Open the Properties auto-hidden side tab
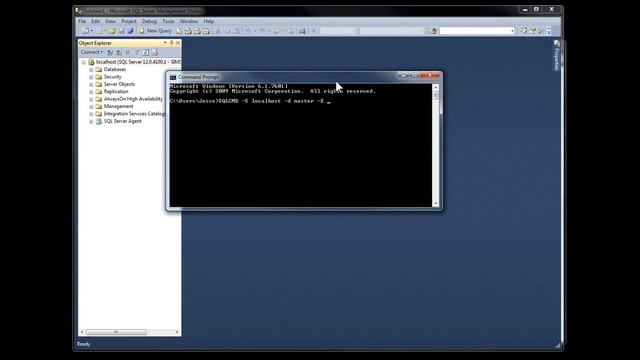Viewport: 640px width, 360px height. (x=556, y=55)
